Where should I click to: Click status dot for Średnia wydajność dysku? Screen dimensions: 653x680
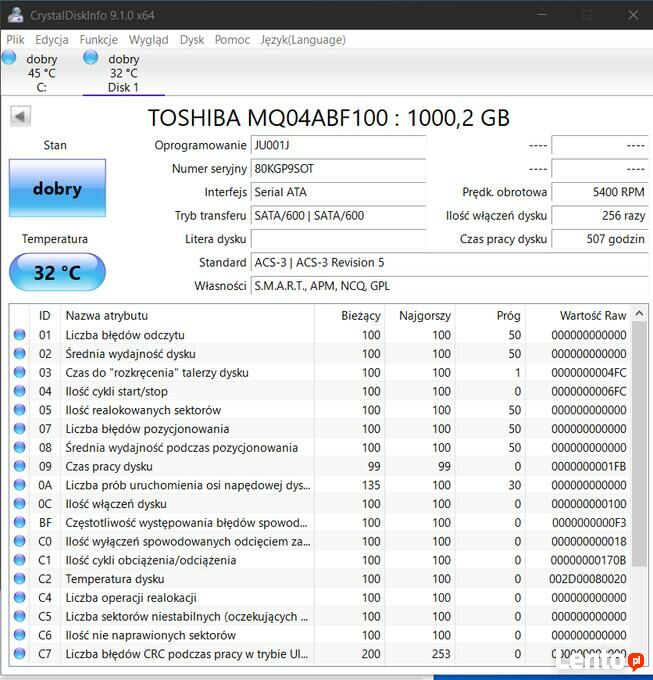click(x=20, y=353)
